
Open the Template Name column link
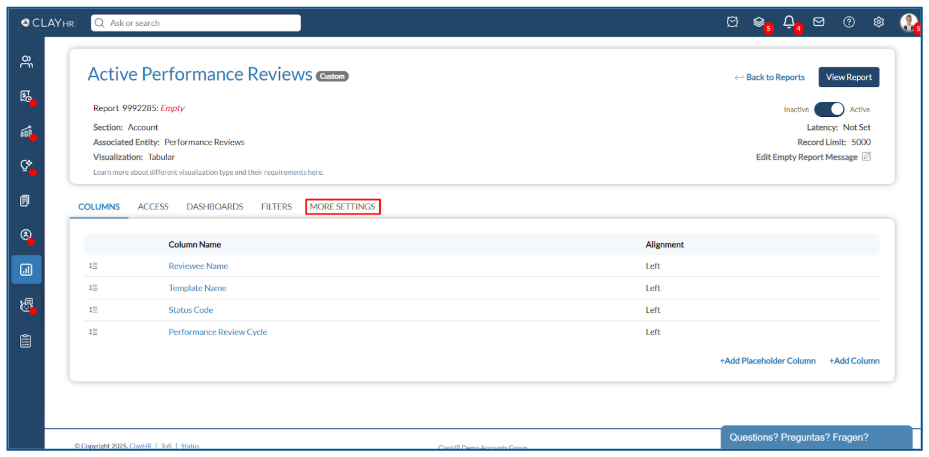pos(197,288)
